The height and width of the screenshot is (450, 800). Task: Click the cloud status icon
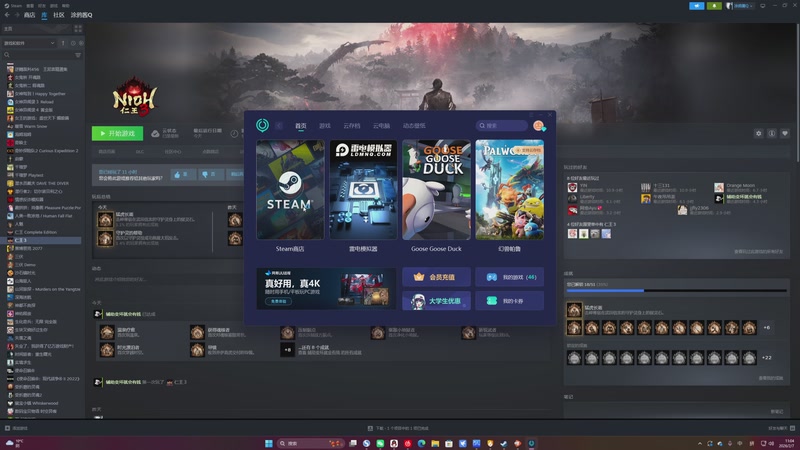pos(155,134)
